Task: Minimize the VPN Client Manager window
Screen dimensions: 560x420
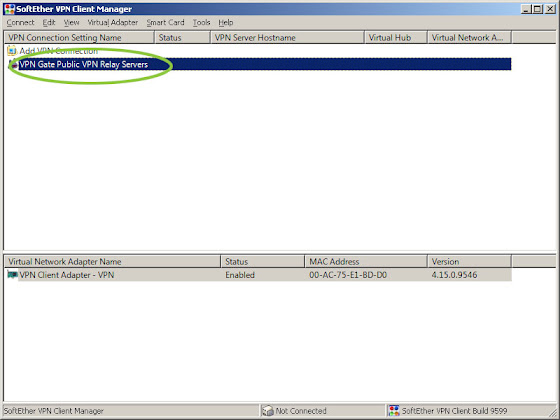Action: coord(525,9)
